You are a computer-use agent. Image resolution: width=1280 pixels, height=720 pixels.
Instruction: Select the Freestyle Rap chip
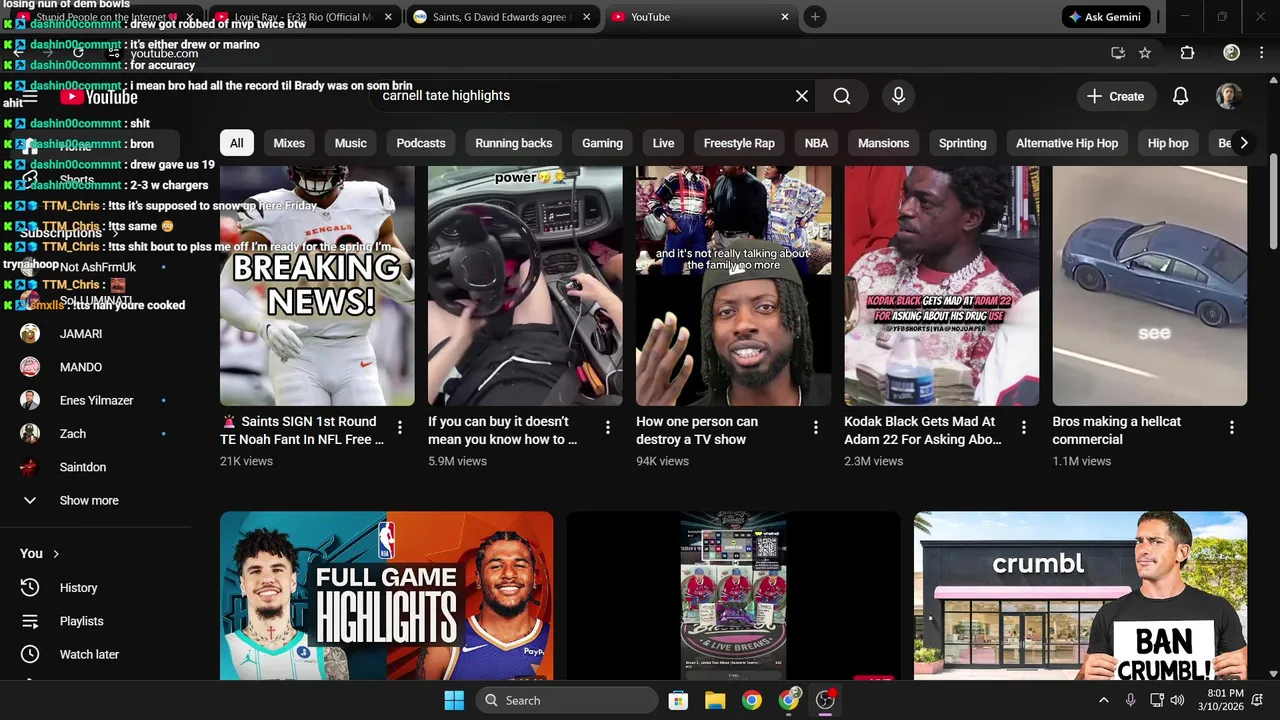point(739,143)
